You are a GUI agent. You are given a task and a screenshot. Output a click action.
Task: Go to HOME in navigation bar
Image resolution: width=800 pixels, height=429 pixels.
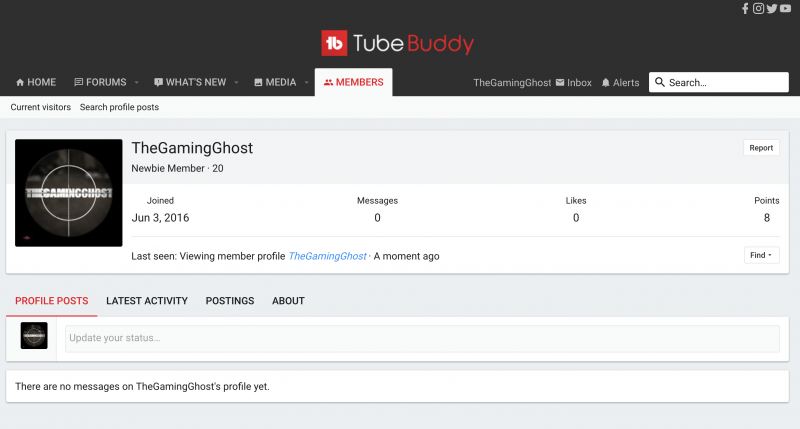coord(34,82)
